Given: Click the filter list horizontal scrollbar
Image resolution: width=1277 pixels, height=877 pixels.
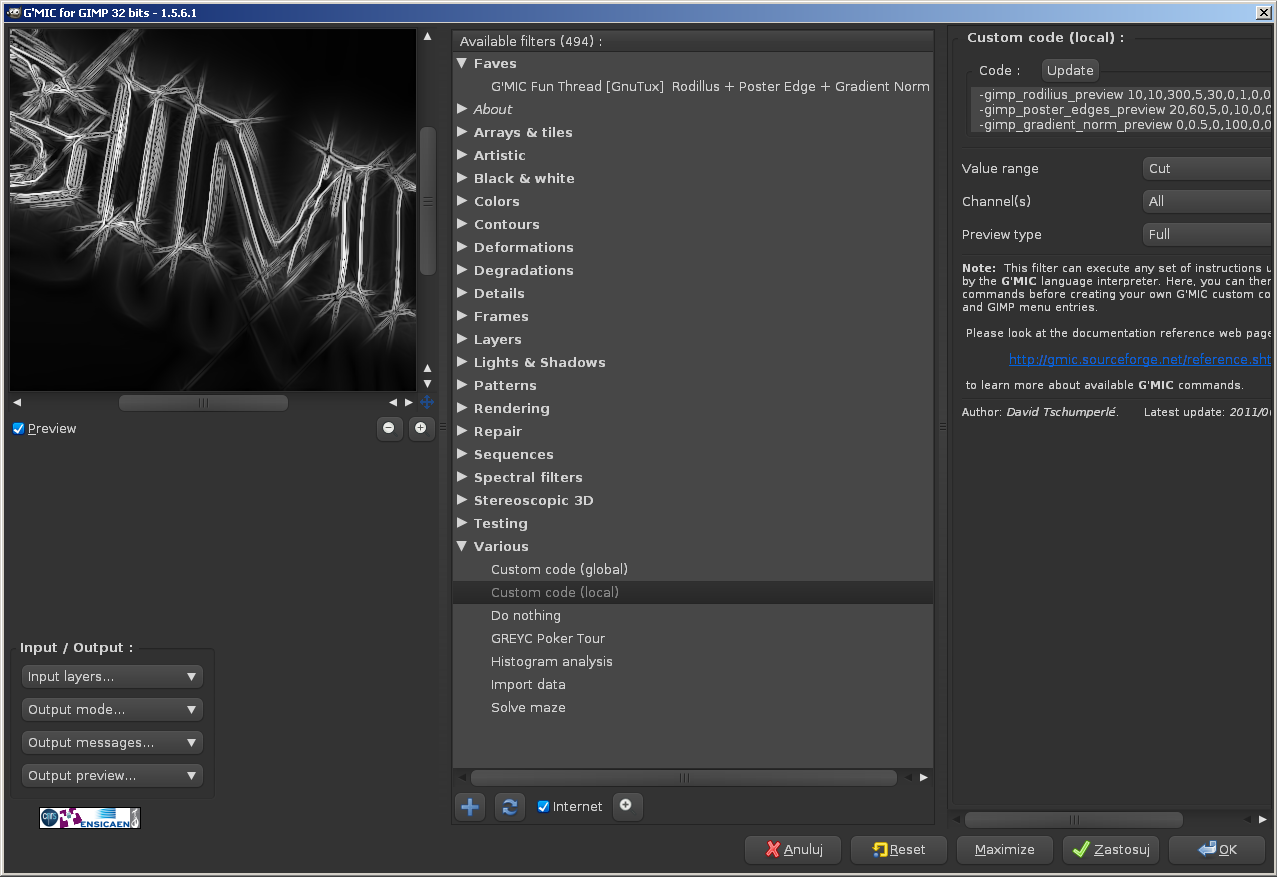Looking at the screenshot, I should [684, 777].
